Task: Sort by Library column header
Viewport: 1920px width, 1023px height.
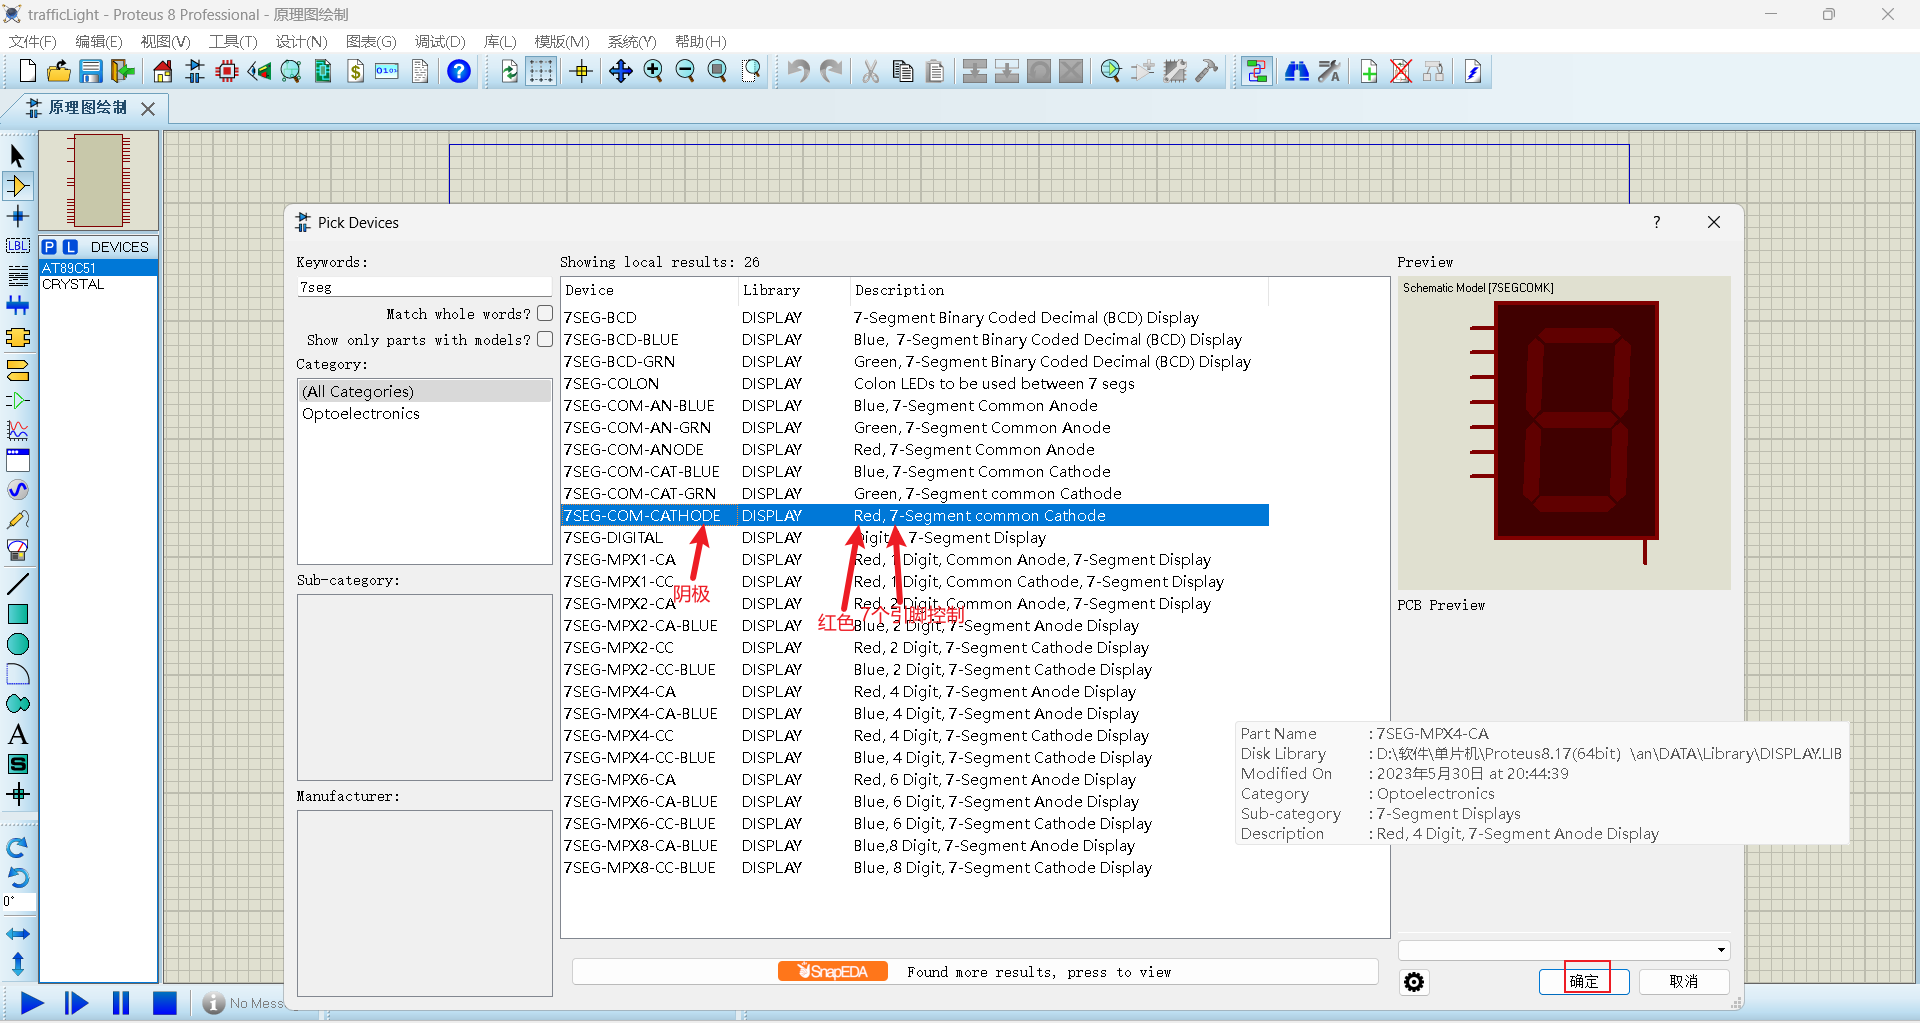Action: coord(793,290)
